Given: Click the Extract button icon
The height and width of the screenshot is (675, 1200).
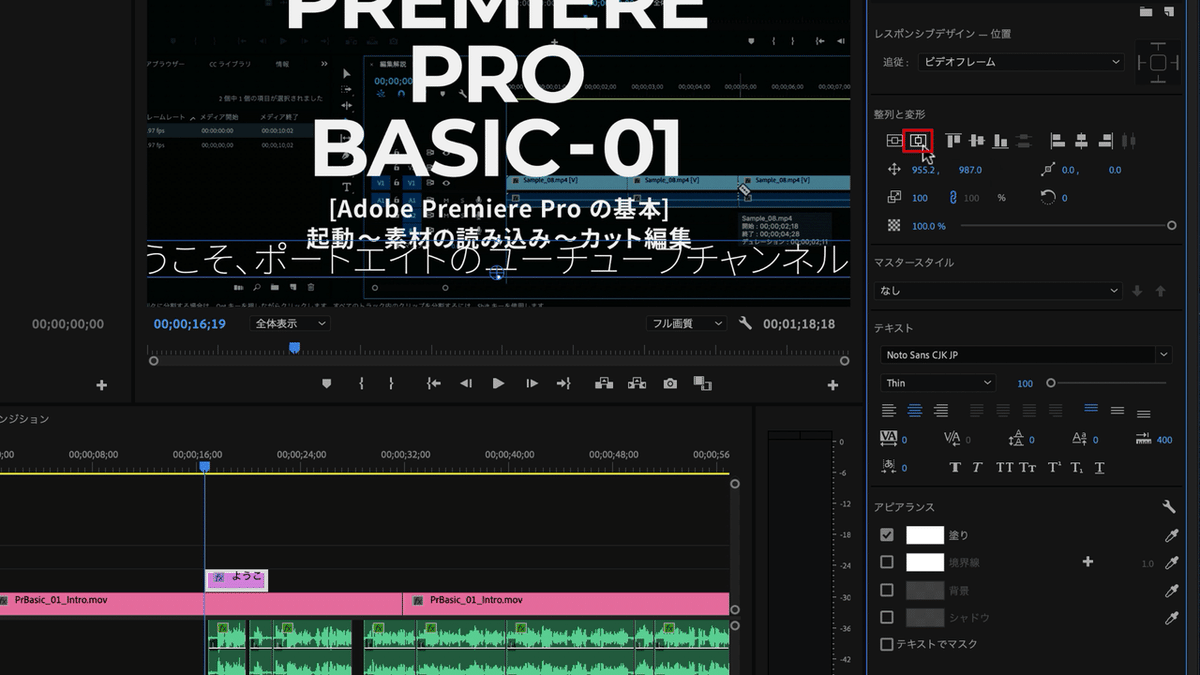Looking at the screenshot, I should (636, 383).
